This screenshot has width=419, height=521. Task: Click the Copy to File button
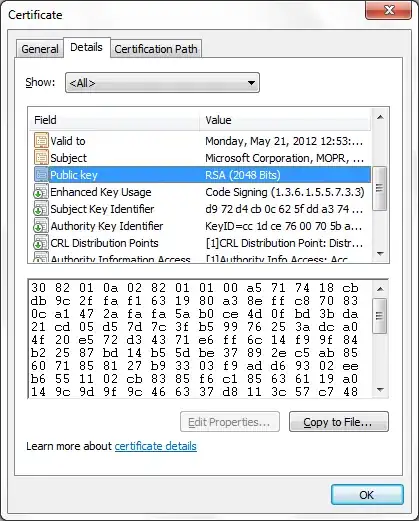point(339,422)
